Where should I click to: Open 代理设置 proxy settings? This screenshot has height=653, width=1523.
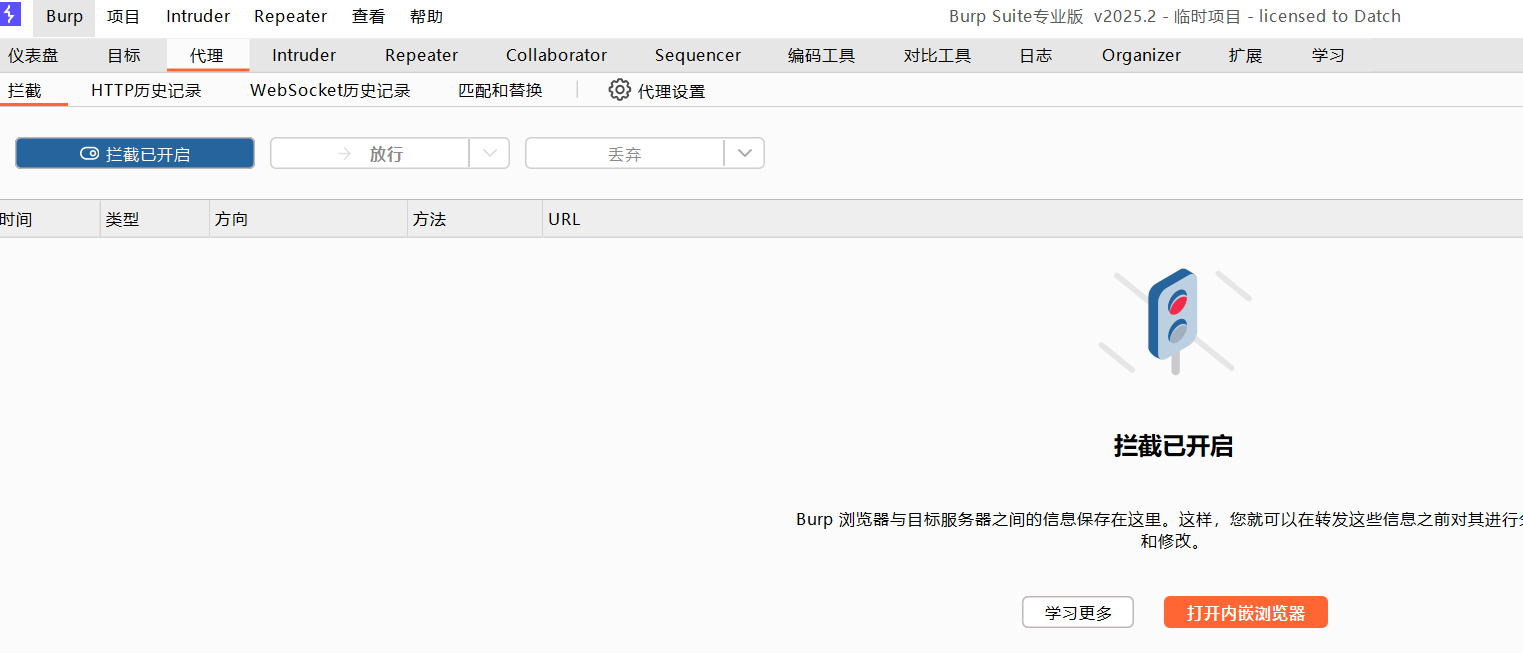click(657, 91)
